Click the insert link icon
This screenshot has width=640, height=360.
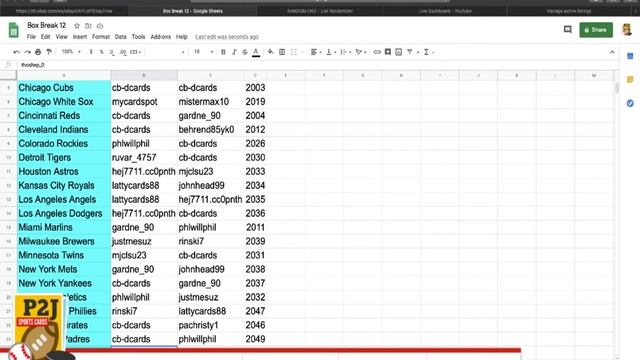377,52
